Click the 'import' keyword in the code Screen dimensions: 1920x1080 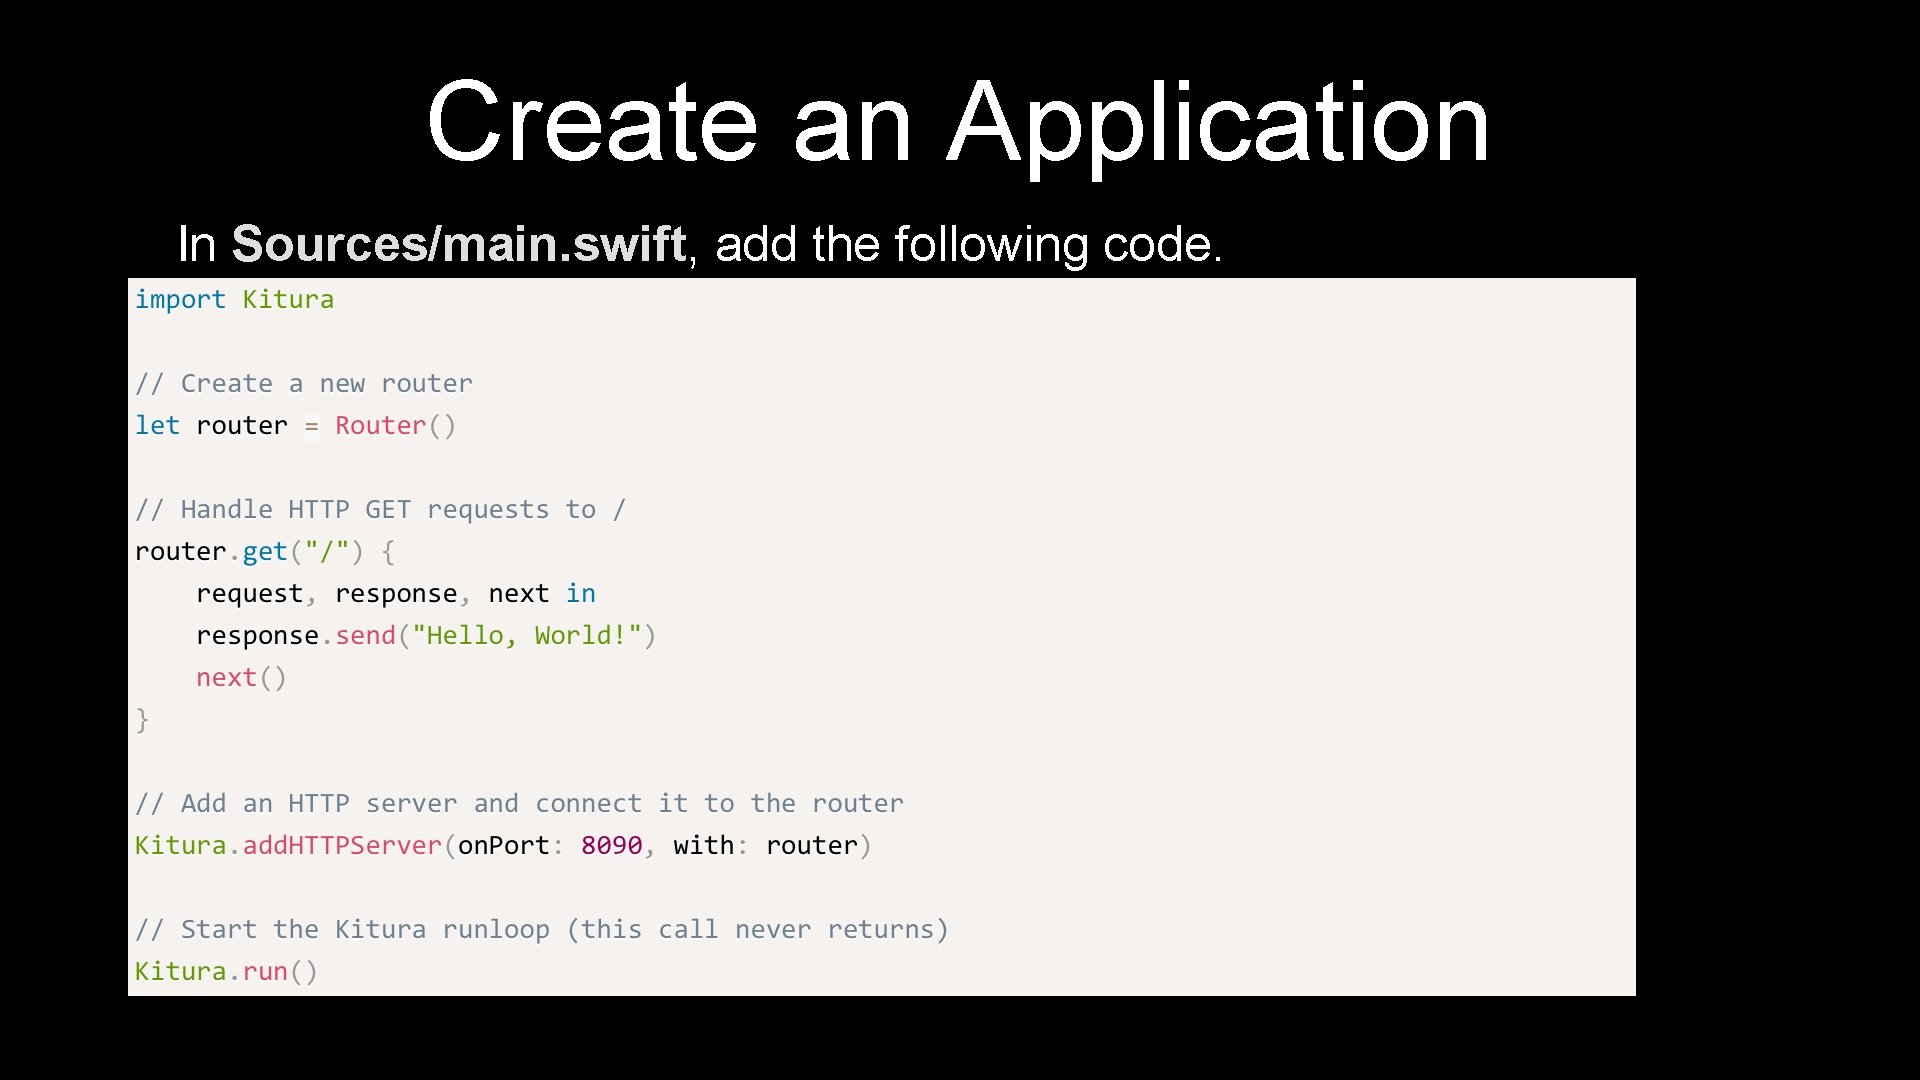[x=180, y=299]
